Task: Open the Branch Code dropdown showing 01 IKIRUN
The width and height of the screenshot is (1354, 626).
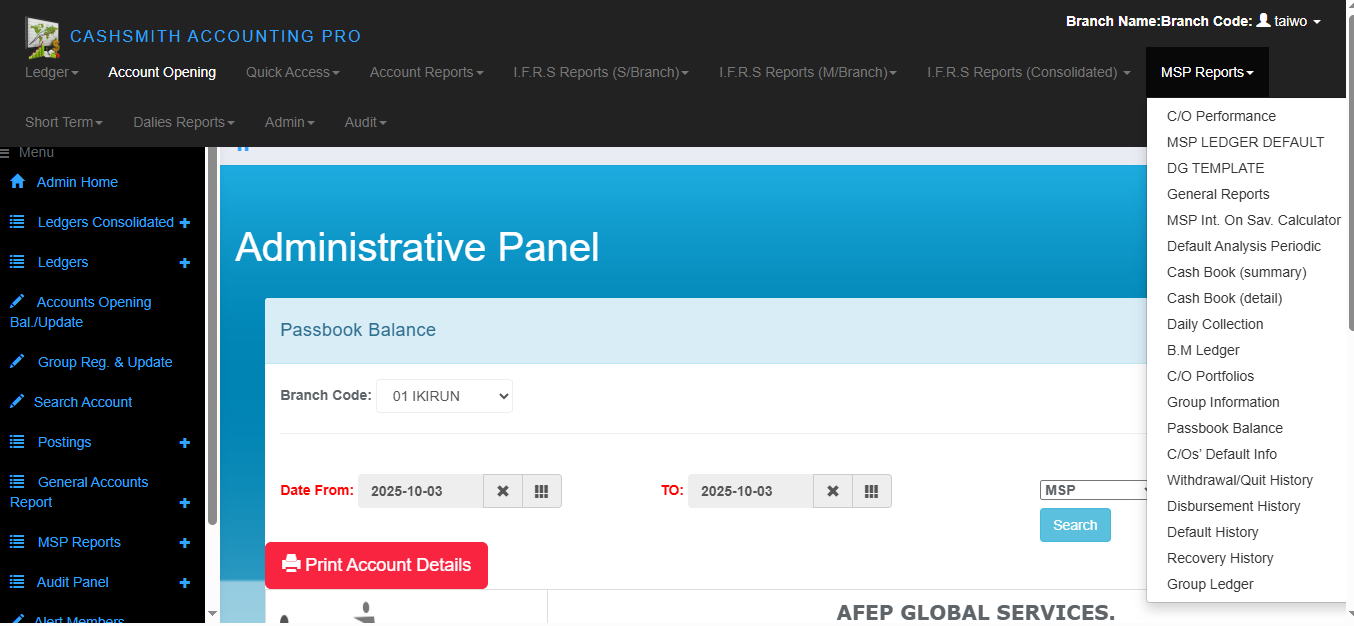Action: click(x=444, y=396)
